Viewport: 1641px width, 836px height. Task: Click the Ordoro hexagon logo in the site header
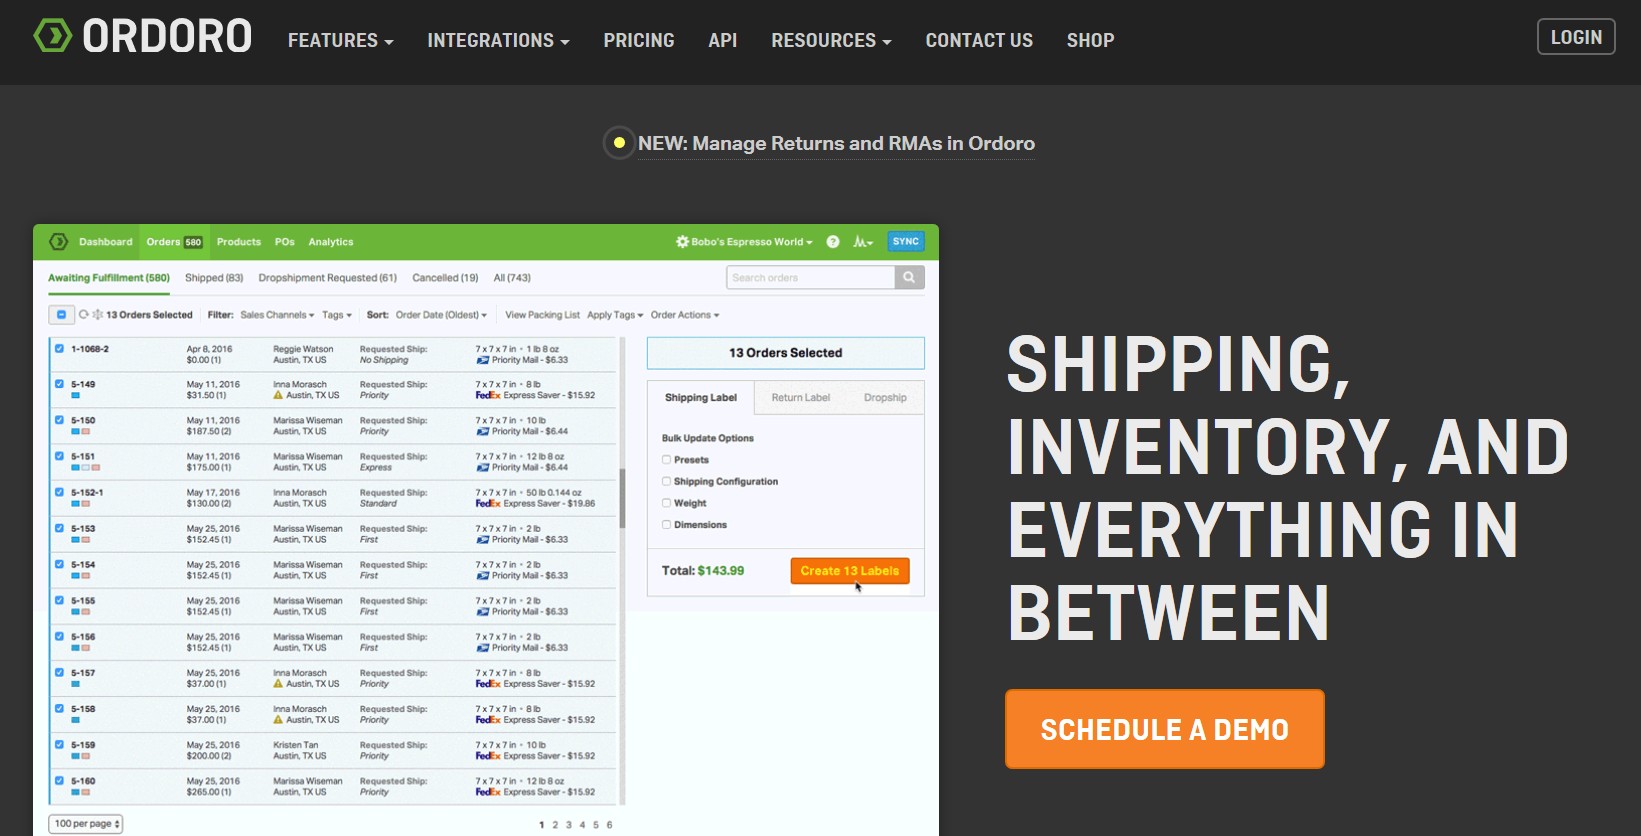pyautogui.click(x=53, y=36)
